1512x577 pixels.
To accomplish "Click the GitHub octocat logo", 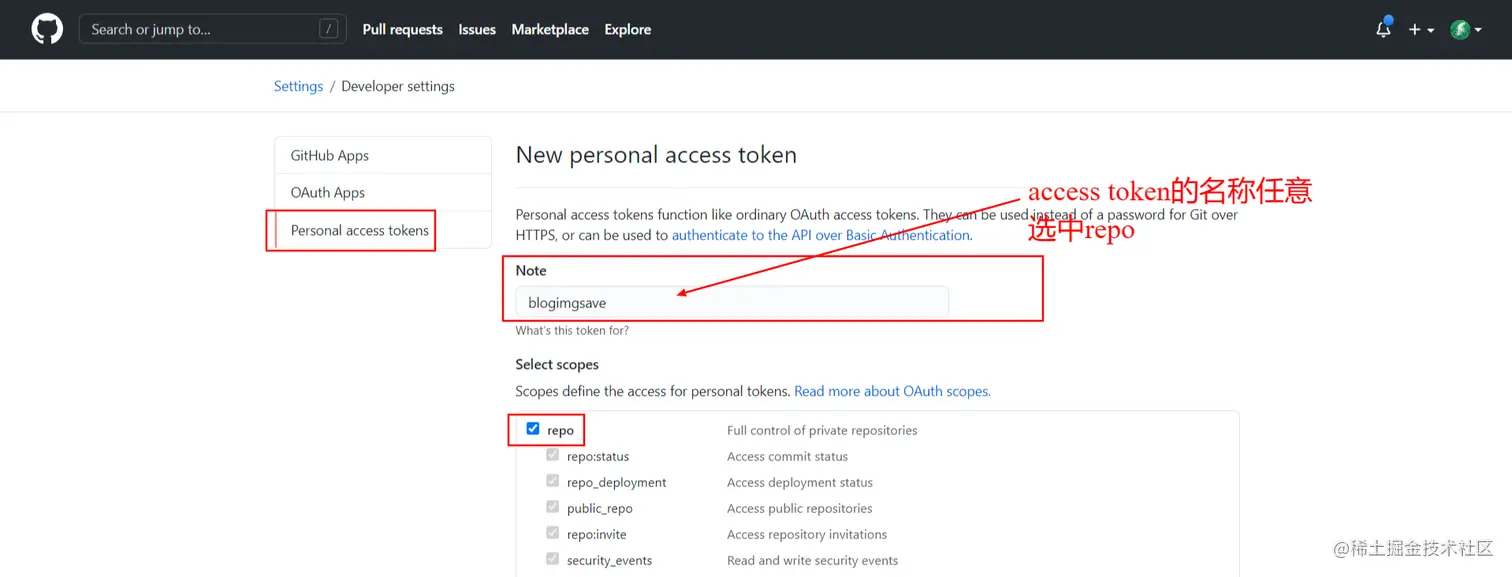I will pos(46,29).
